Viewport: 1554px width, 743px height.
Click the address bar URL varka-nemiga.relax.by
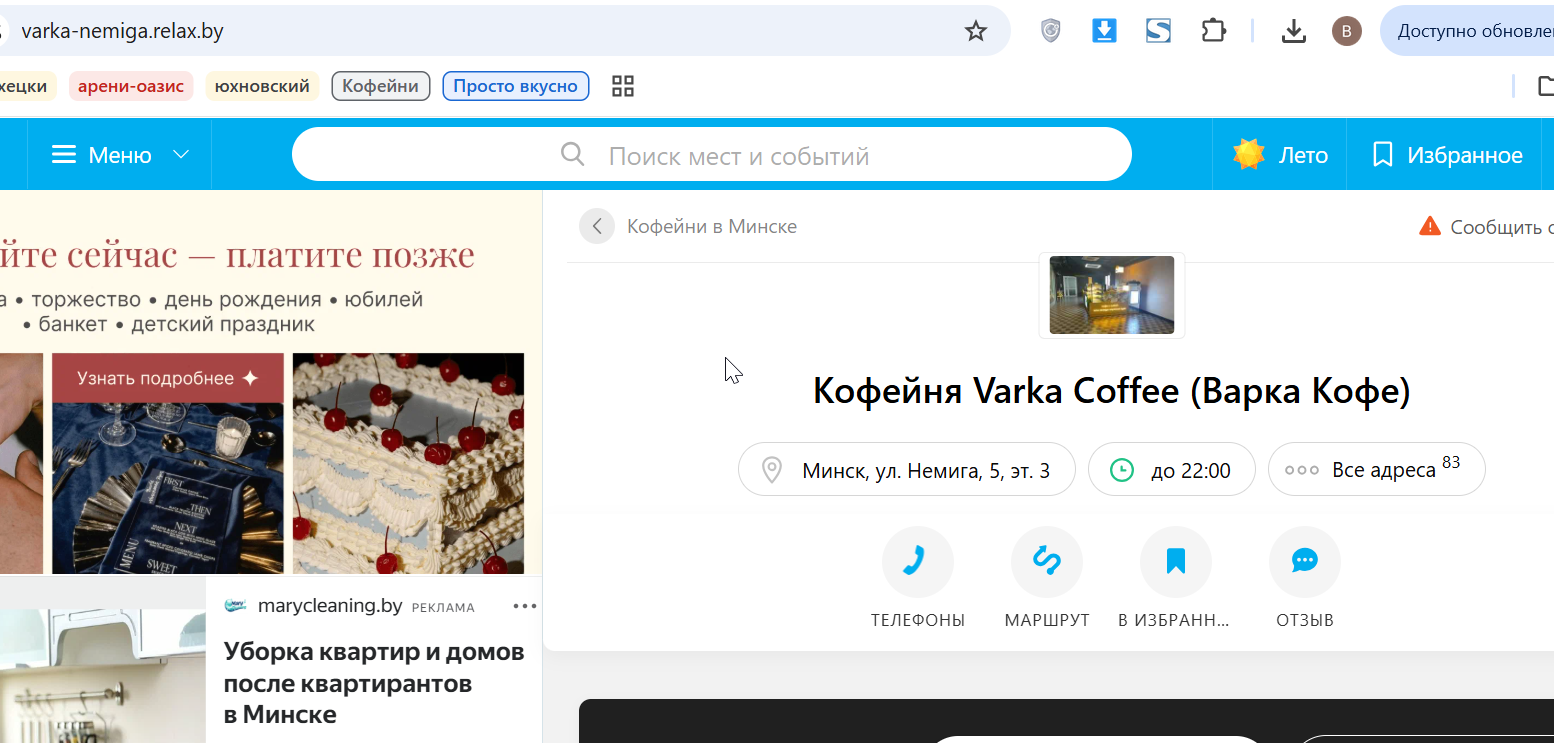point(122,31)
